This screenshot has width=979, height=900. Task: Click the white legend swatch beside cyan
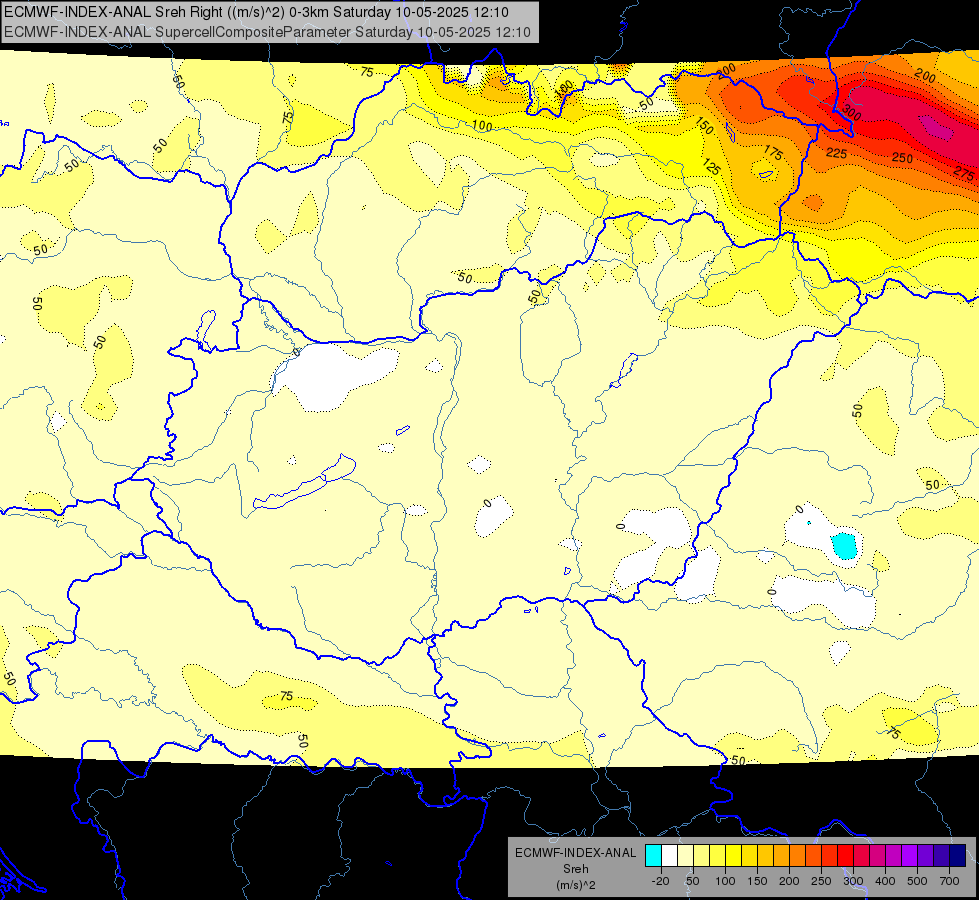click(669, 856)
